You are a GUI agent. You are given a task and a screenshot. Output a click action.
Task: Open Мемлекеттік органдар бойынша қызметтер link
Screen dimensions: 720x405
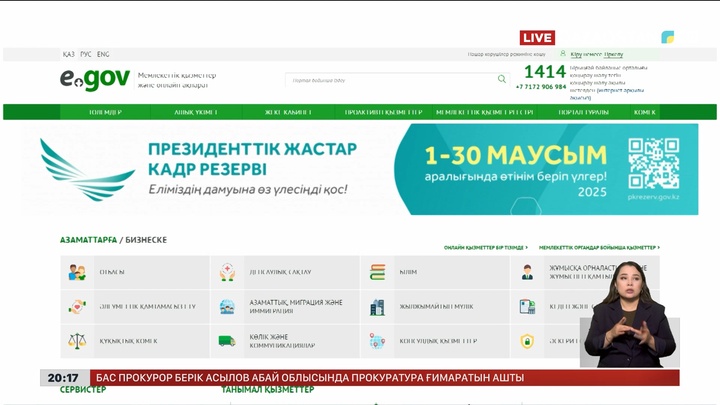599,248
